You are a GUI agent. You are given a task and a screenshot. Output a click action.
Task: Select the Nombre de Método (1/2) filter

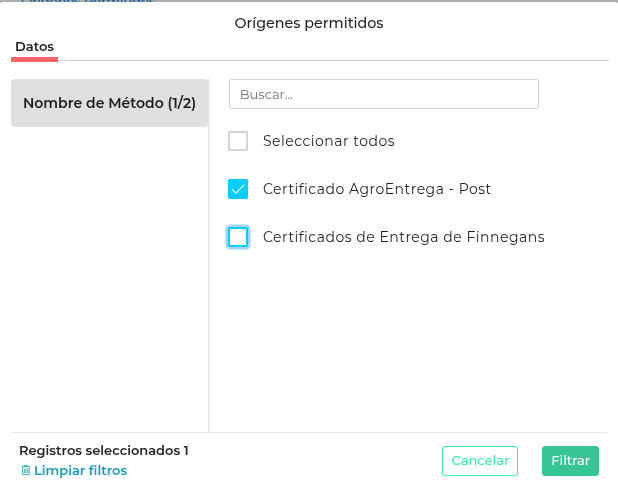tap(109, 103)
